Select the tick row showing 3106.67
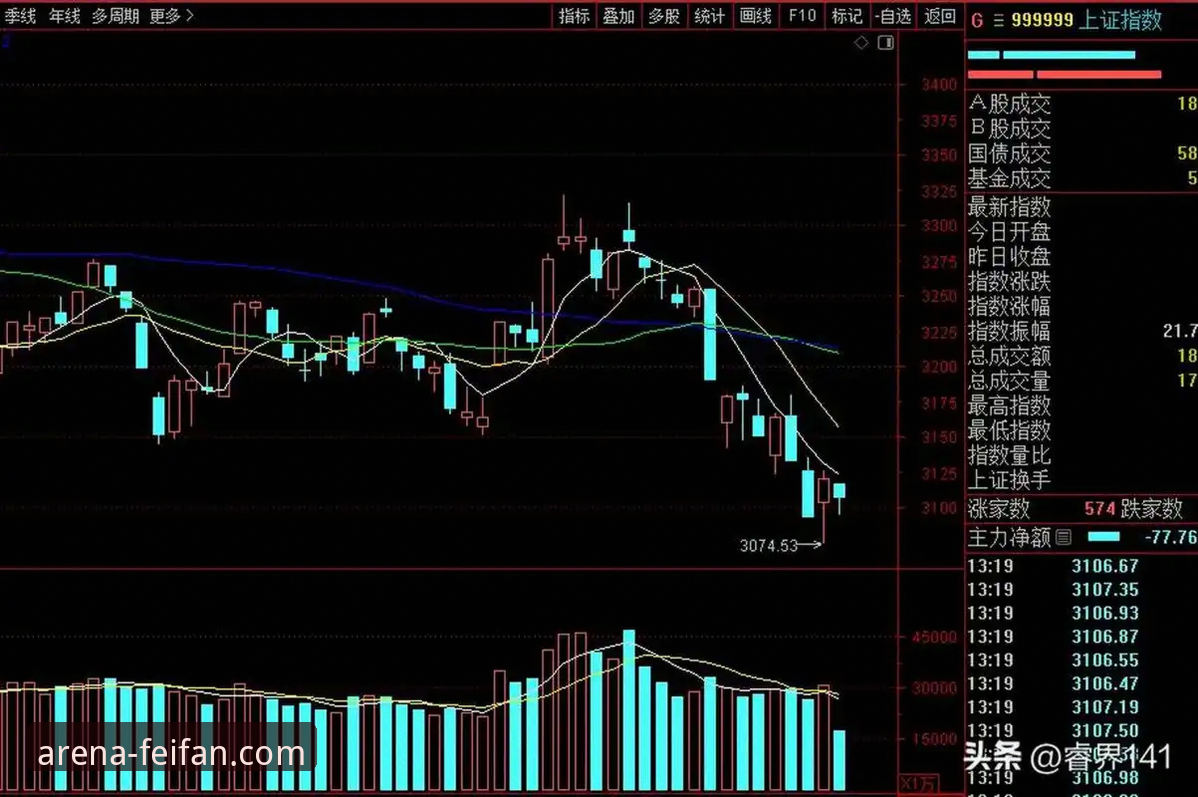The height and width of the screenshot is (797, 1198). 1081,566
